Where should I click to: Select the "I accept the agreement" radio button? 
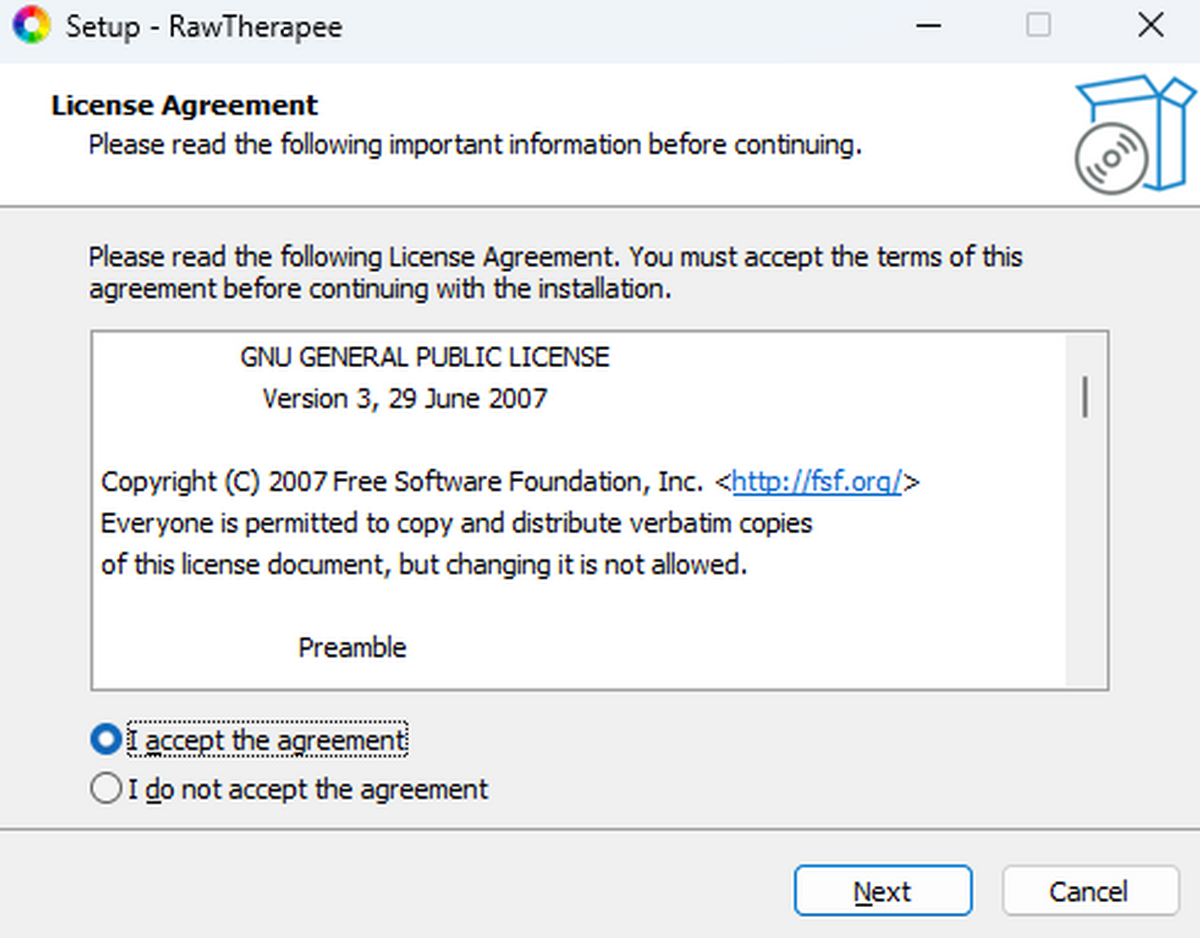coord(105,740)
